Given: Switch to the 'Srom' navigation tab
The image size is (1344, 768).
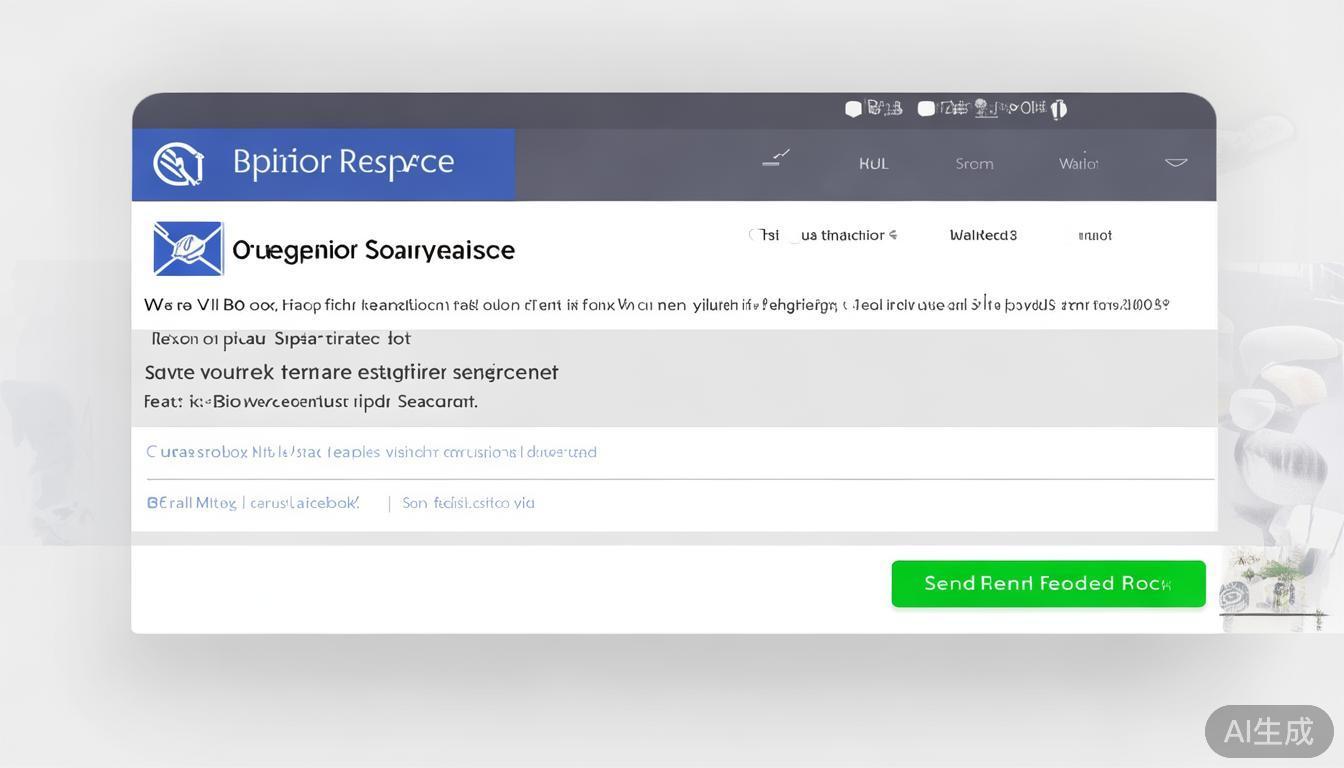Looking at the screenshot, I should tap(974, 164).
